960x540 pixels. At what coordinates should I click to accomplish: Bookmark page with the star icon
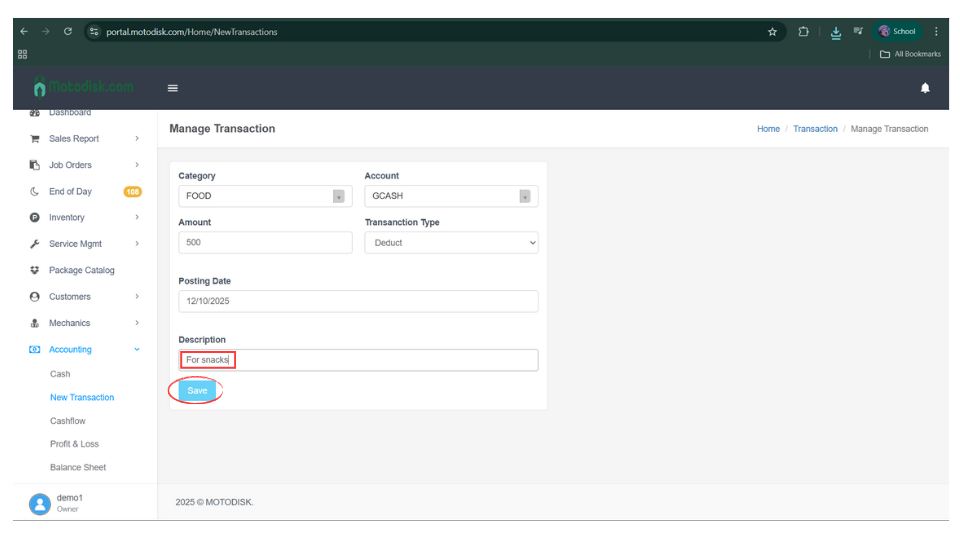coord(772,32)
